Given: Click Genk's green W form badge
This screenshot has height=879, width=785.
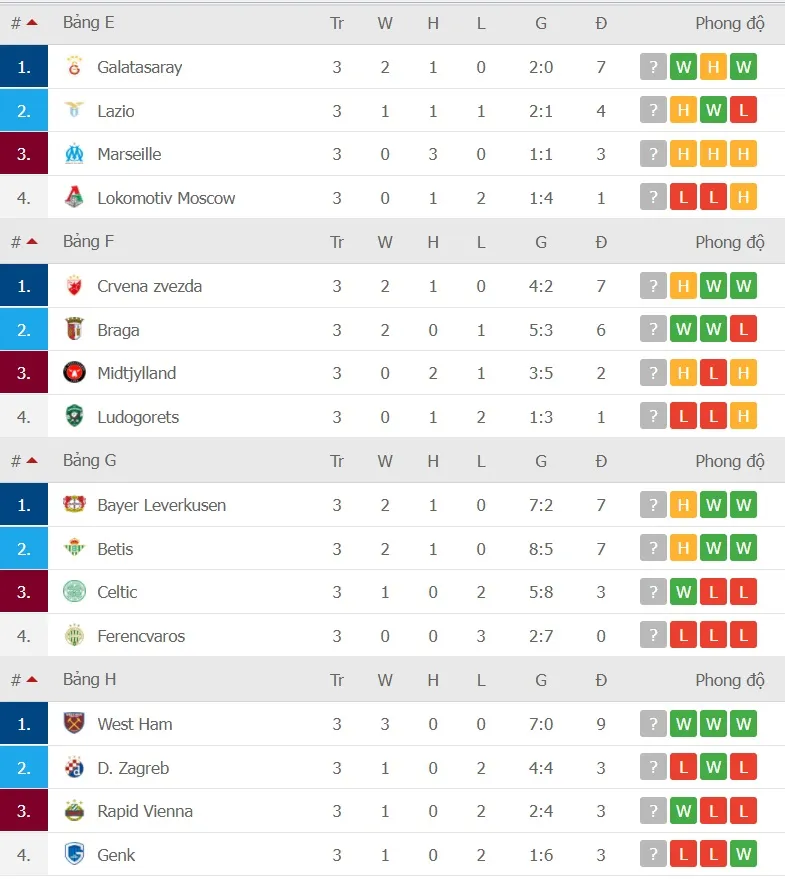Looking at the screenshot, I should (743, 855).
